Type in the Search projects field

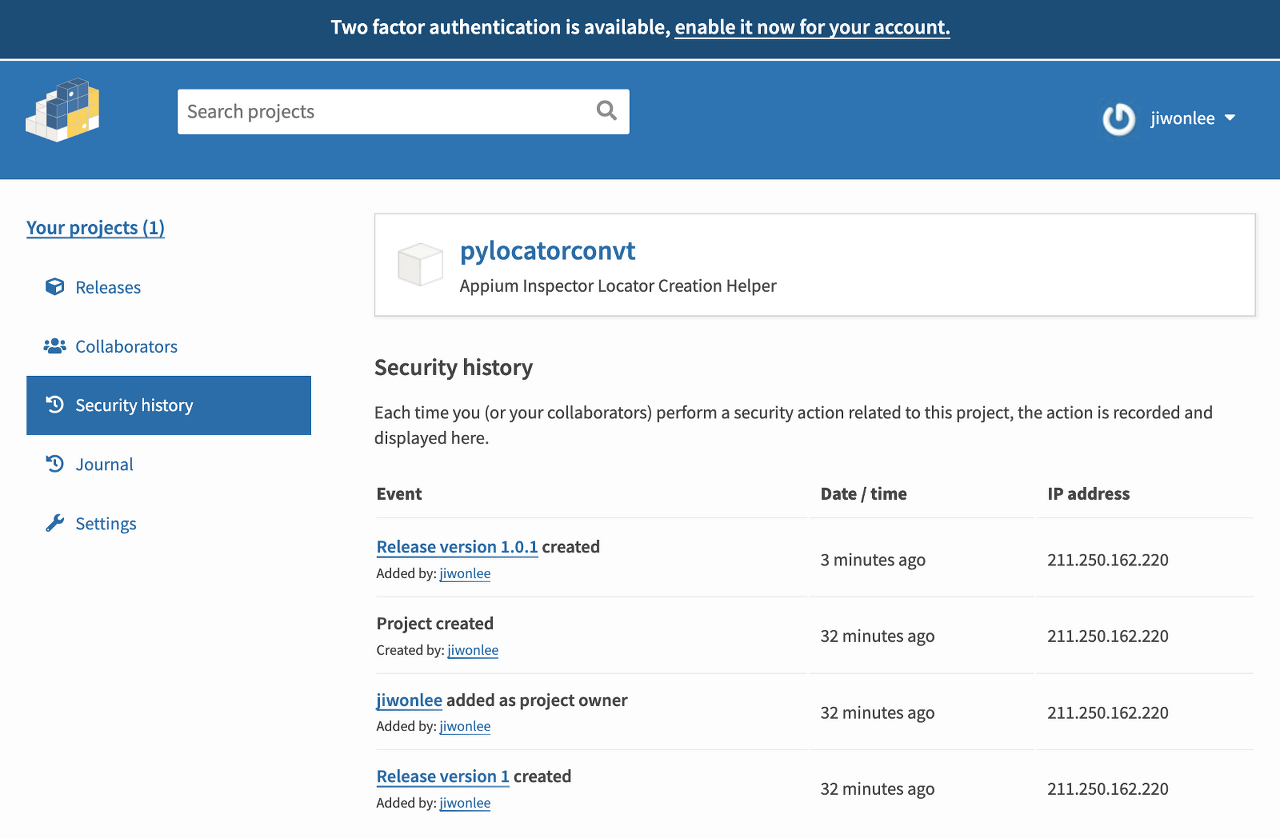(385, 111)
